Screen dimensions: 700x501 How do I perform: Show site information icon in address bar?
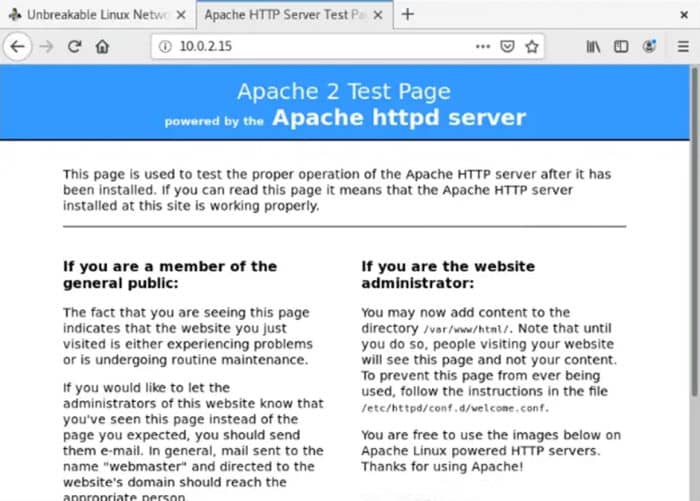tap(165, 46)
